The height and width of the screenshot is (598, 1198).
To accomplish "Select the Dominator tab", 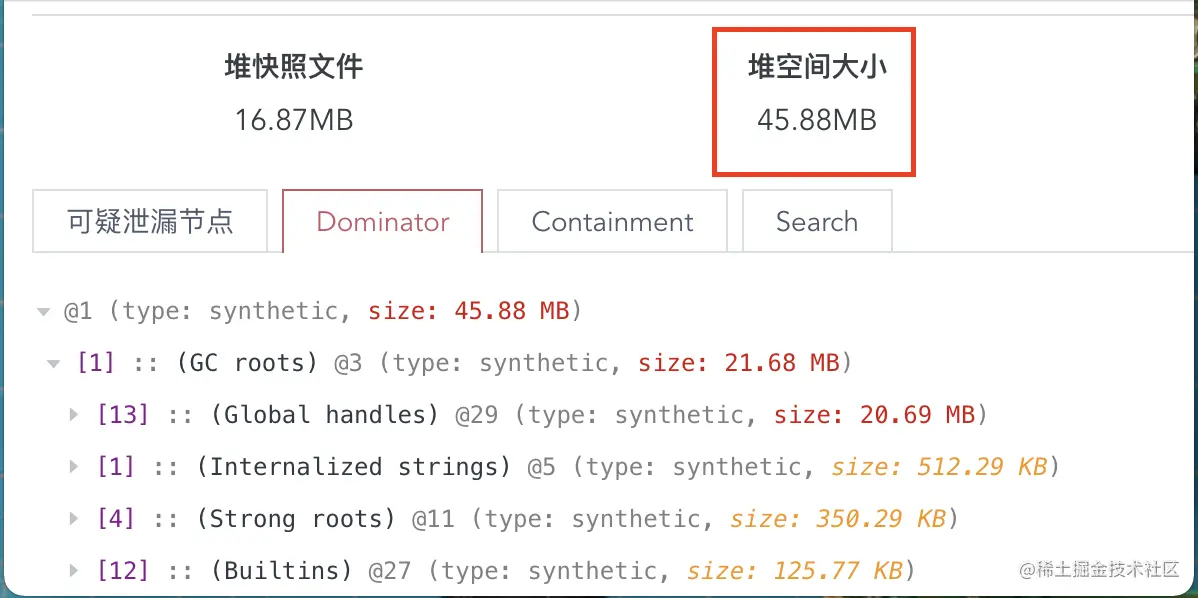I will [x=382, y=221].
